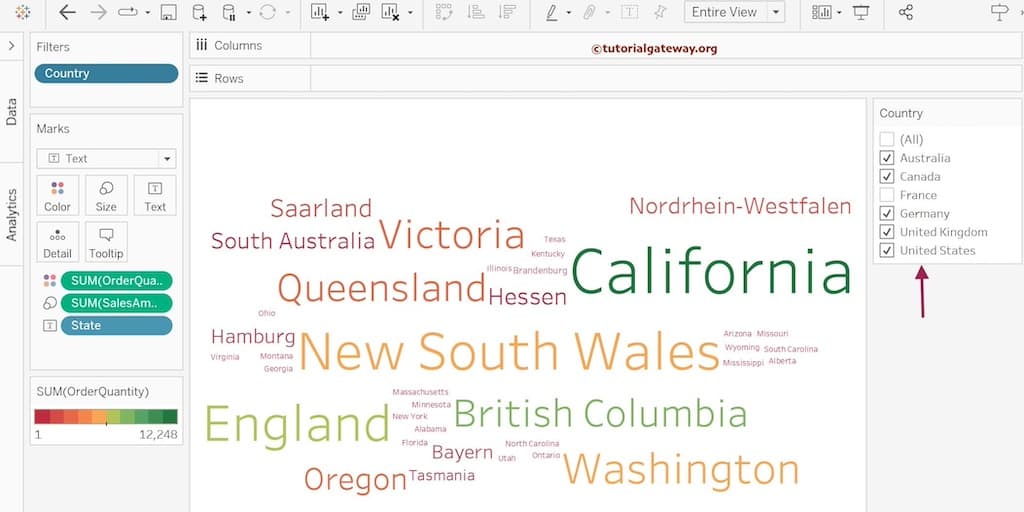Click the Run update refresh icon
The image size is (1024, 512).
point(267,12)
